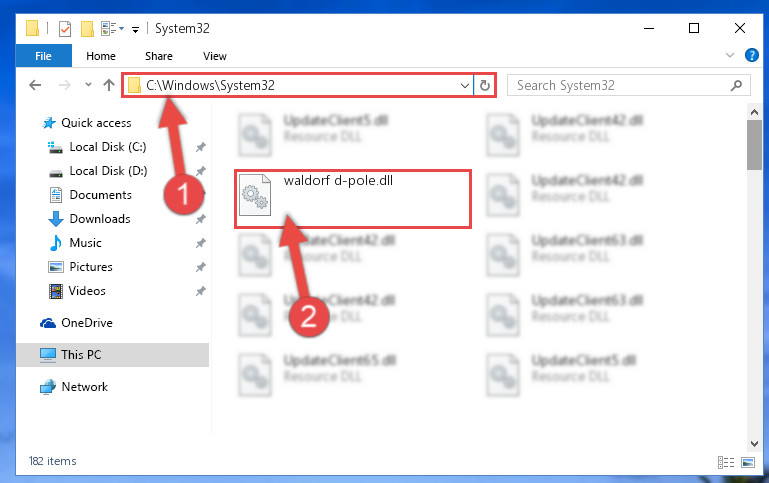The height and width of the screenshot is (483, 769).
Task: Unpin Local Disk (C:) from Quick access
Action: tap(201, 147)
